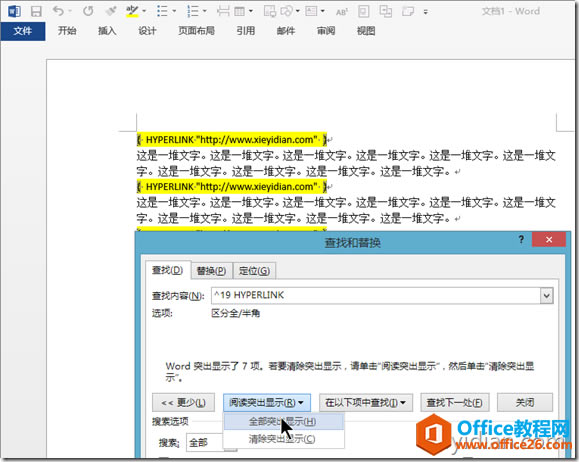Expand the 查找内容 combo box arrow
The width and height of the screenshot is (579, 462).
pos(547,296)
